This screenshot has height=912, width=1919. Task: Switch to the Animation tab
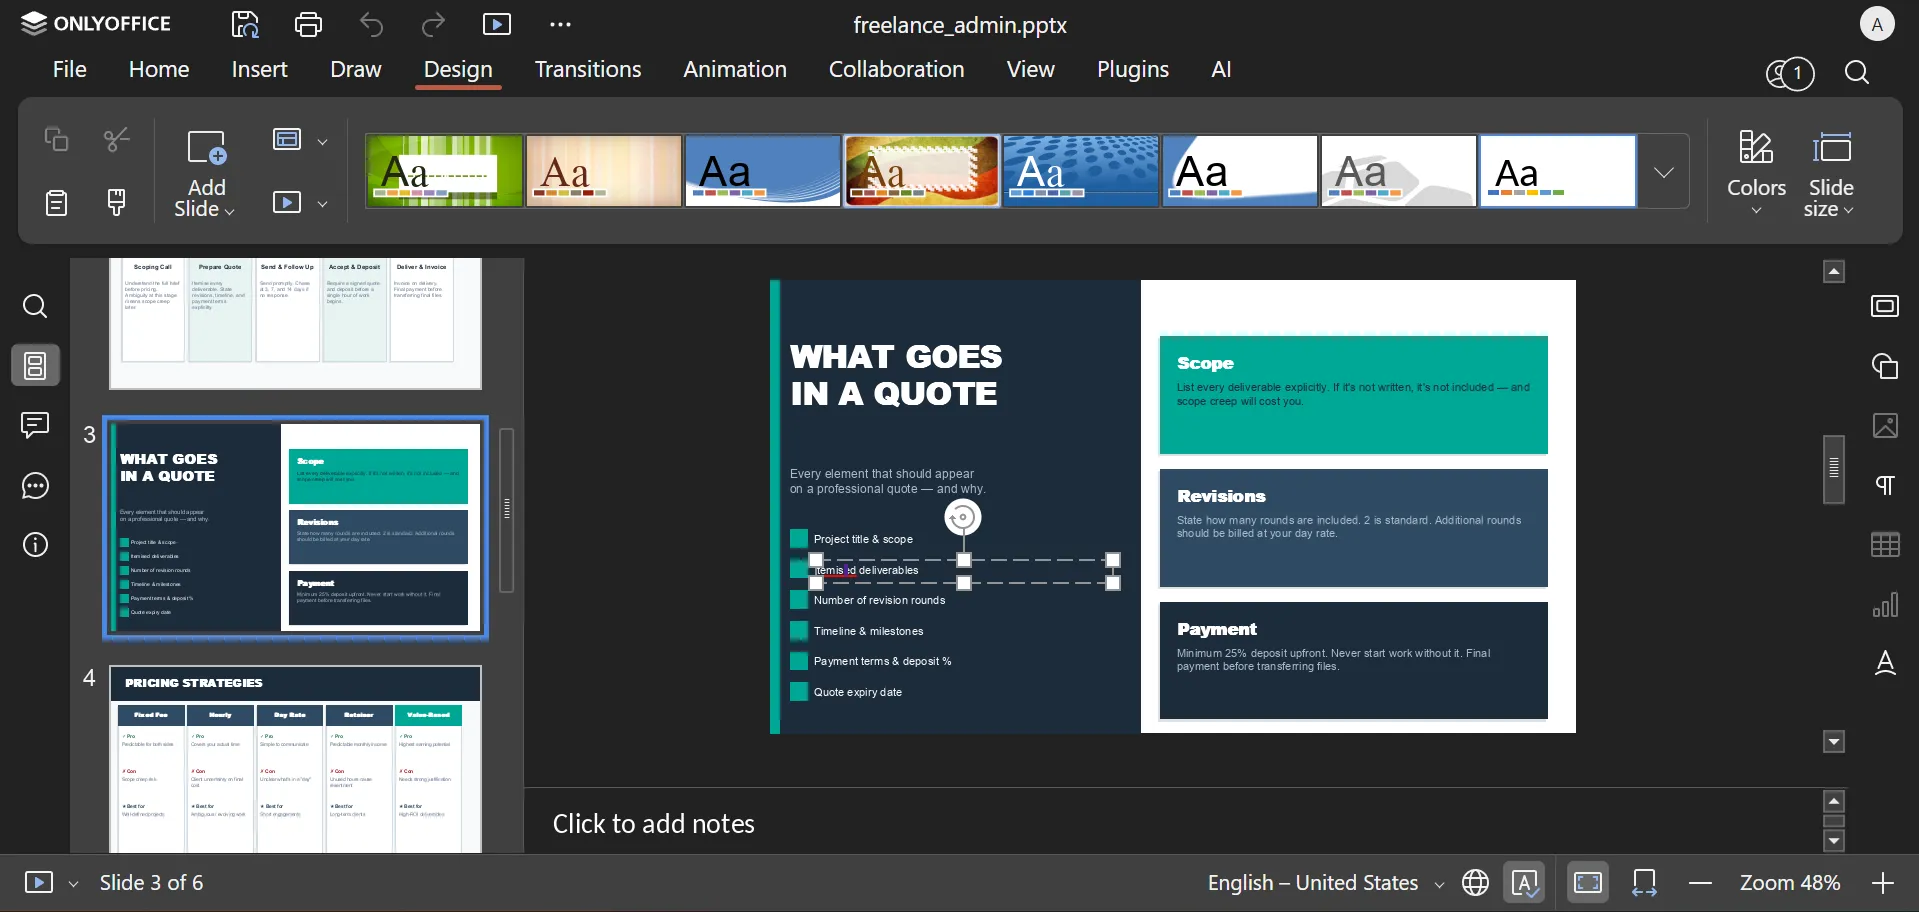pyautogui.click(x=735, y=70)
